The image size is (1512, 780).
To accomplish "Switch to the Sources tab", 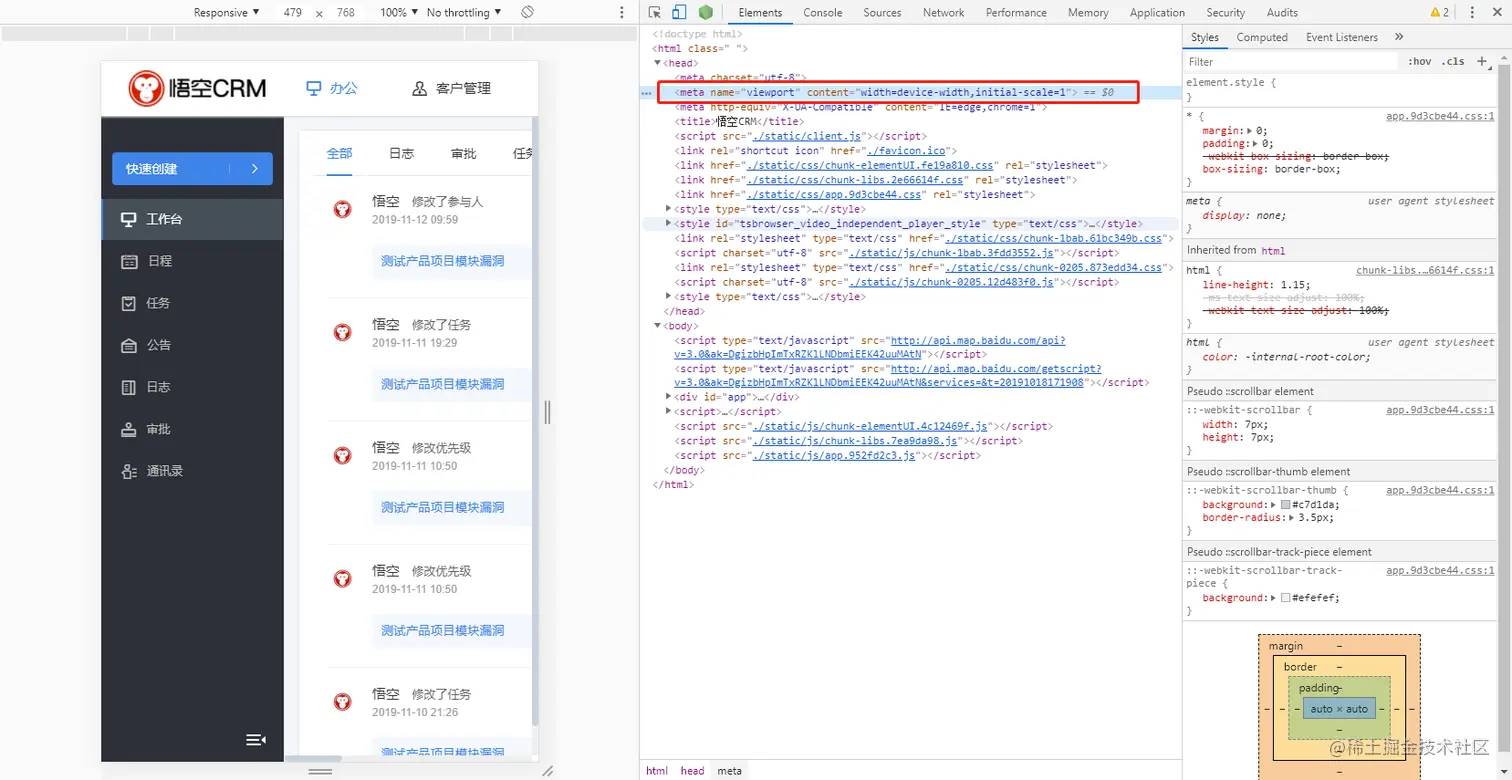I will [882, 12].
